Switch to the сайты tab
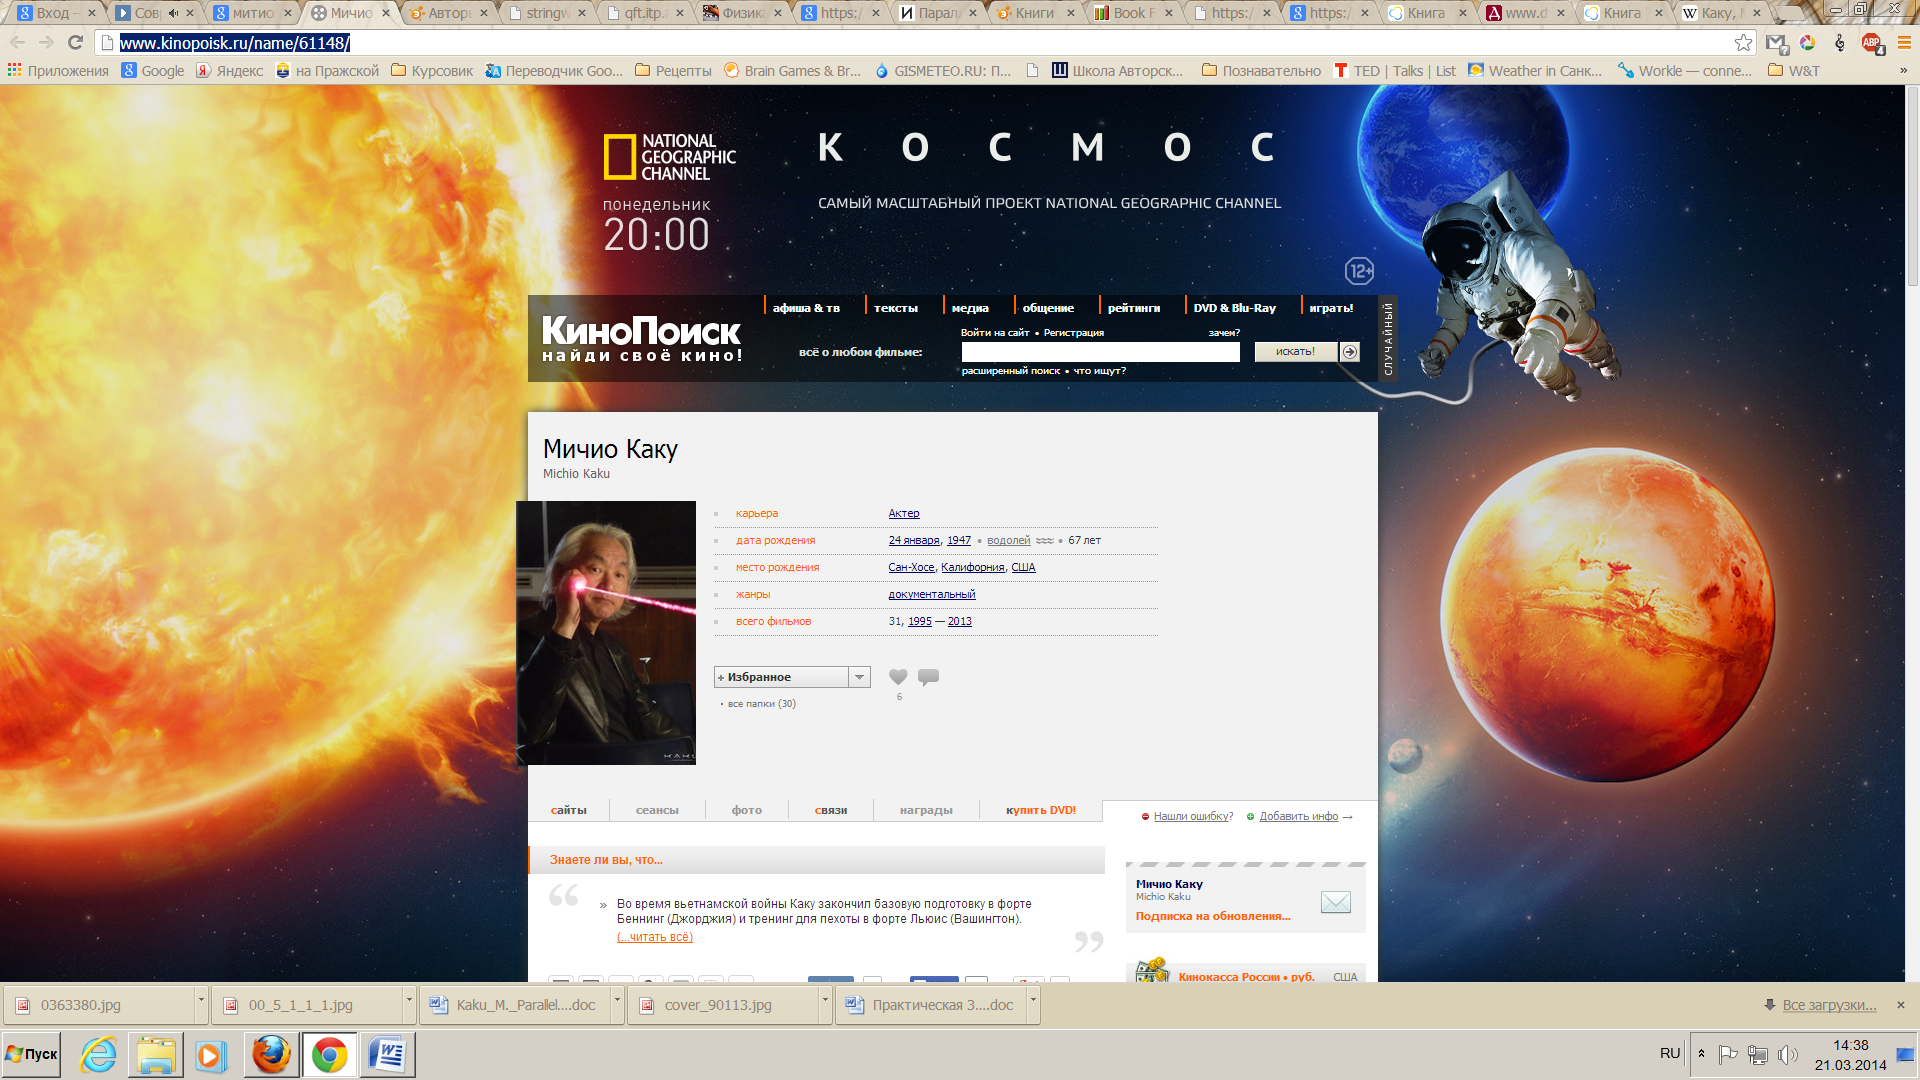 pyautogui.click(x=568, y=810)
